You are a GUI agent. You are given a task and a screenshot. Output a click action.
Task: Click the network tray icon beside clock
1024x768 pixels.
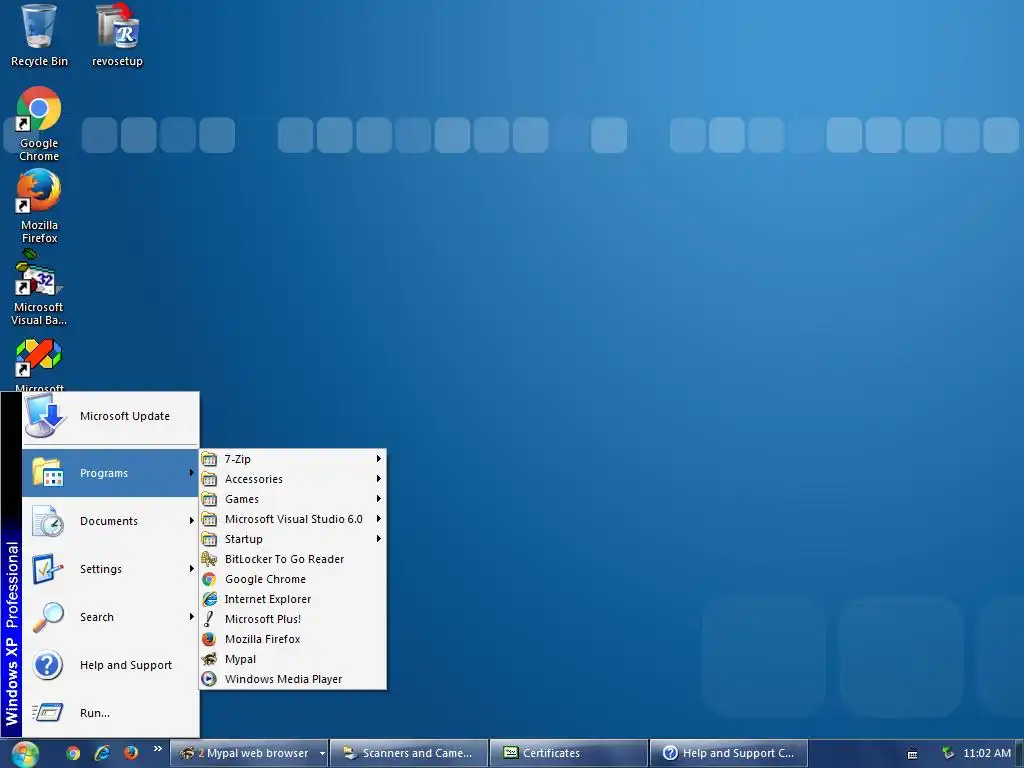(x=948, y=753)
